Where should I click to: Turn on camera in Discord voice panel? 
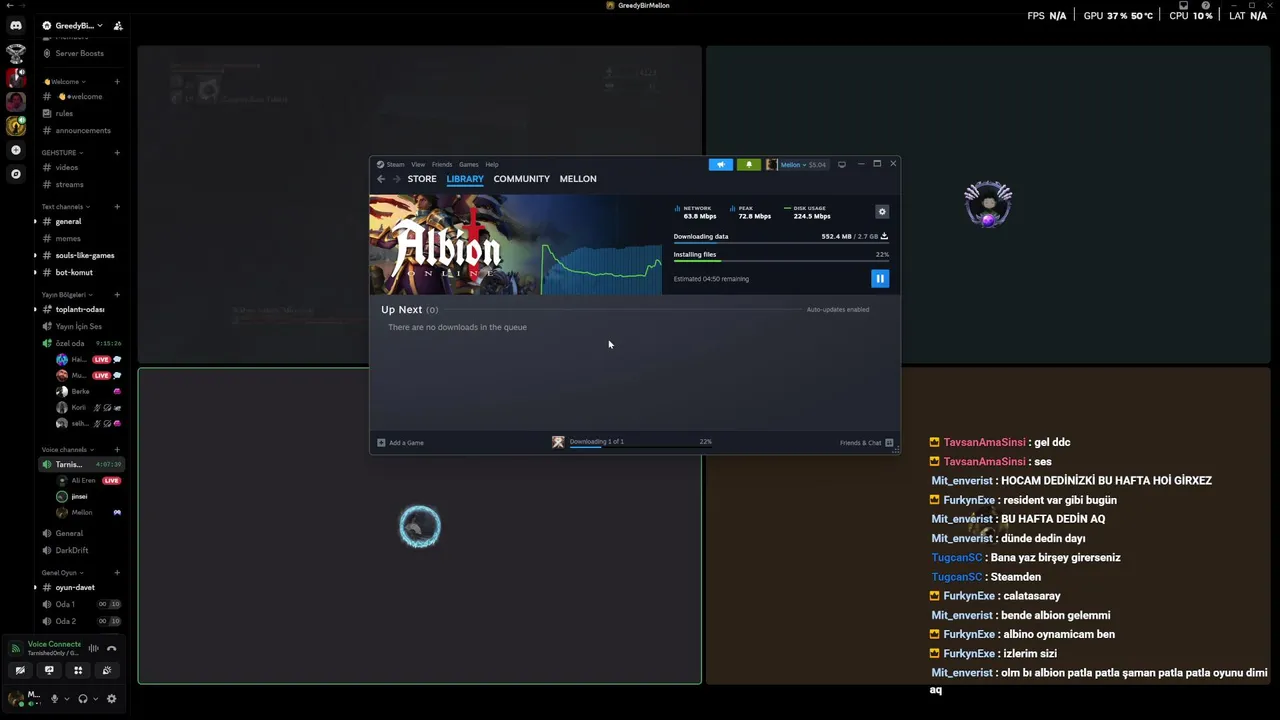[x=20, y=670]
